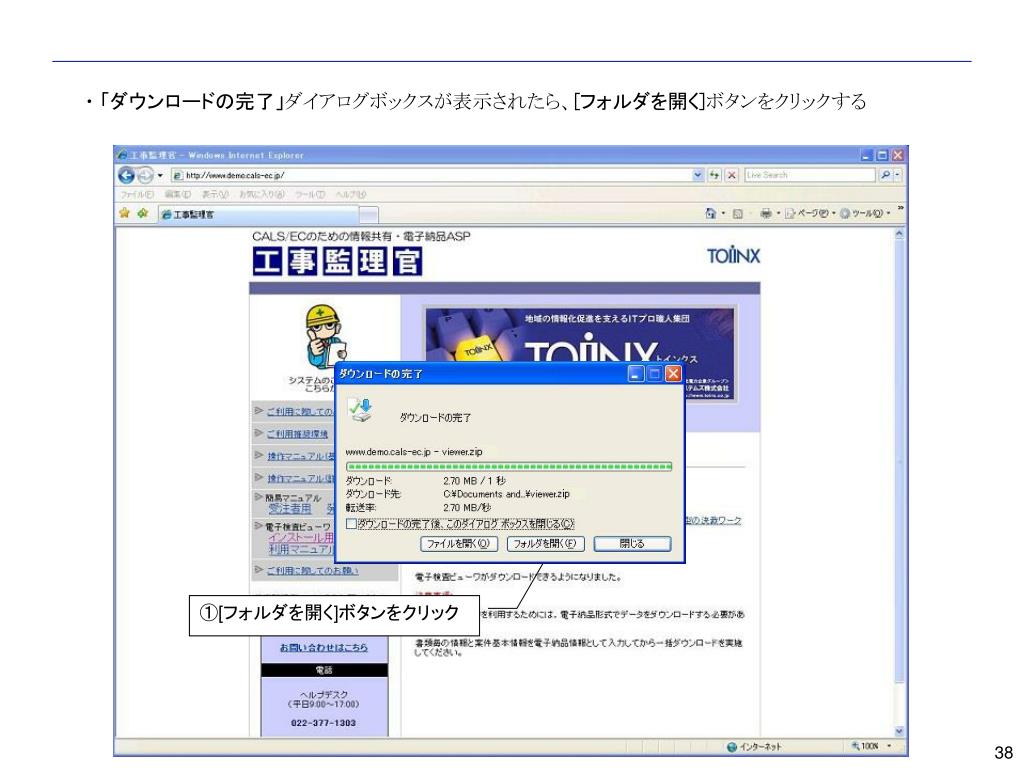Expand the address bar history dropdown
The width and height of the screenshot is (1024, 768).
pos(697,175)
